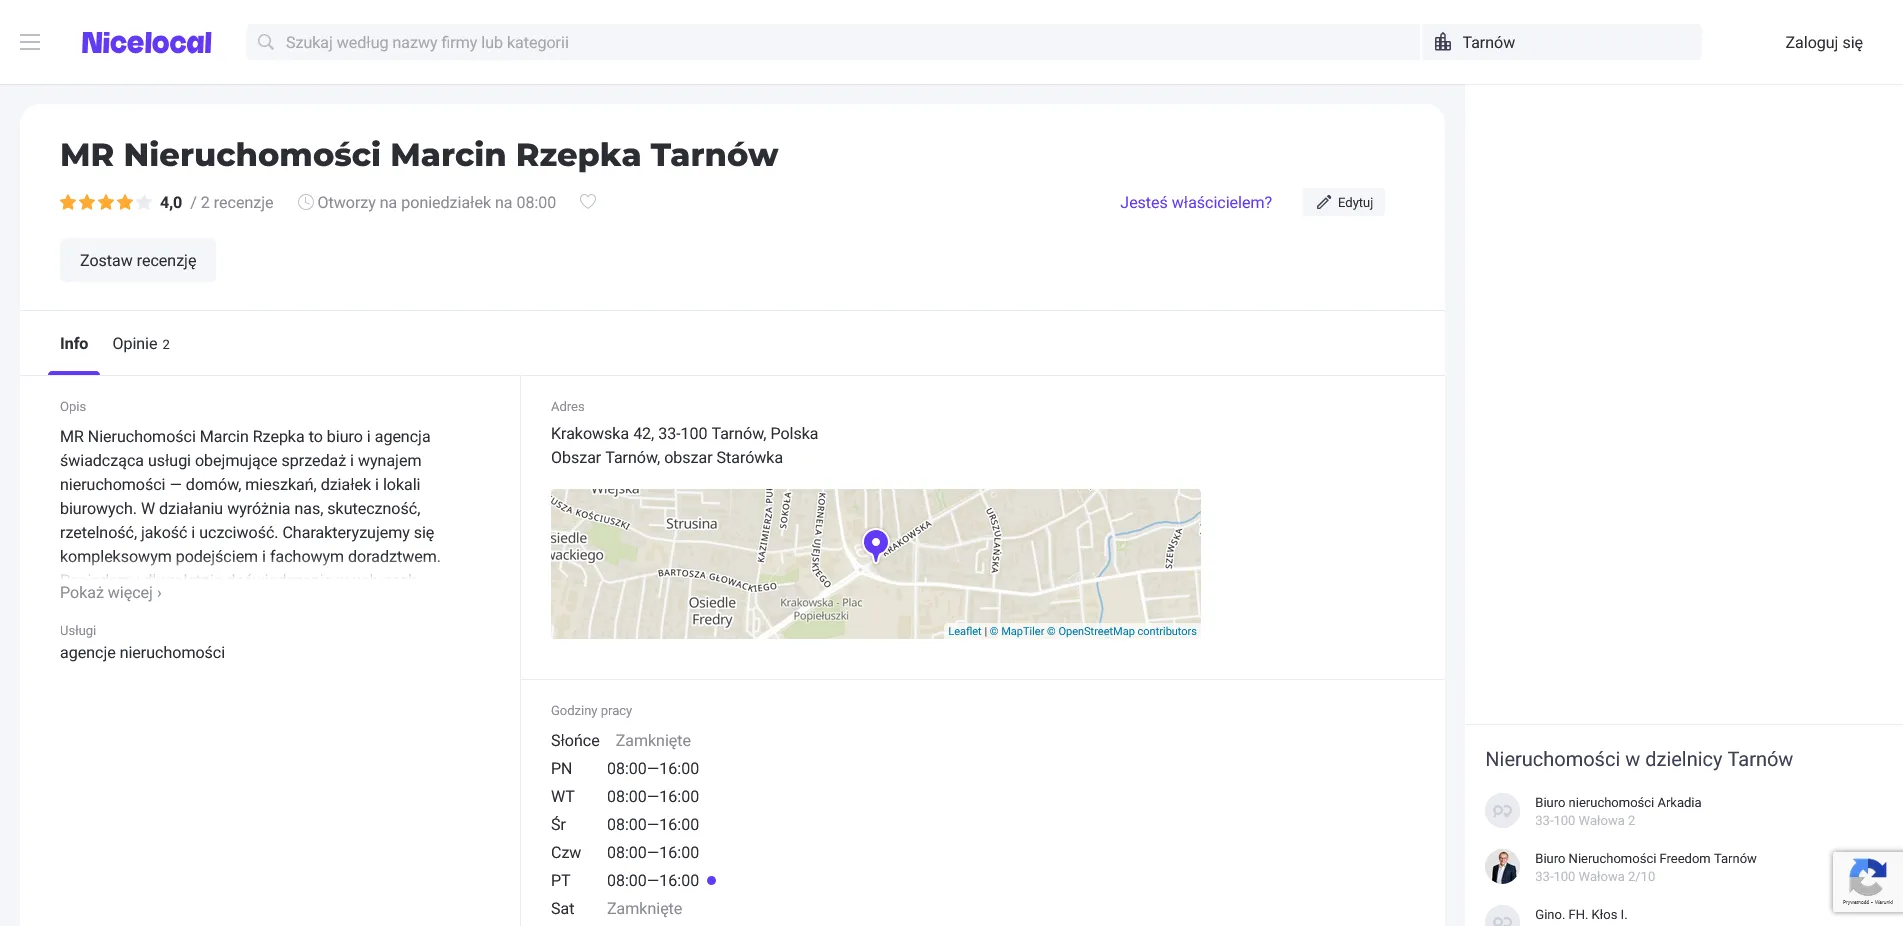Open Biuro Nieruchomości Freedom Tarnów listing
Image resolution: width=1903 pixels, height=926 pixels.
[1645, 858]
